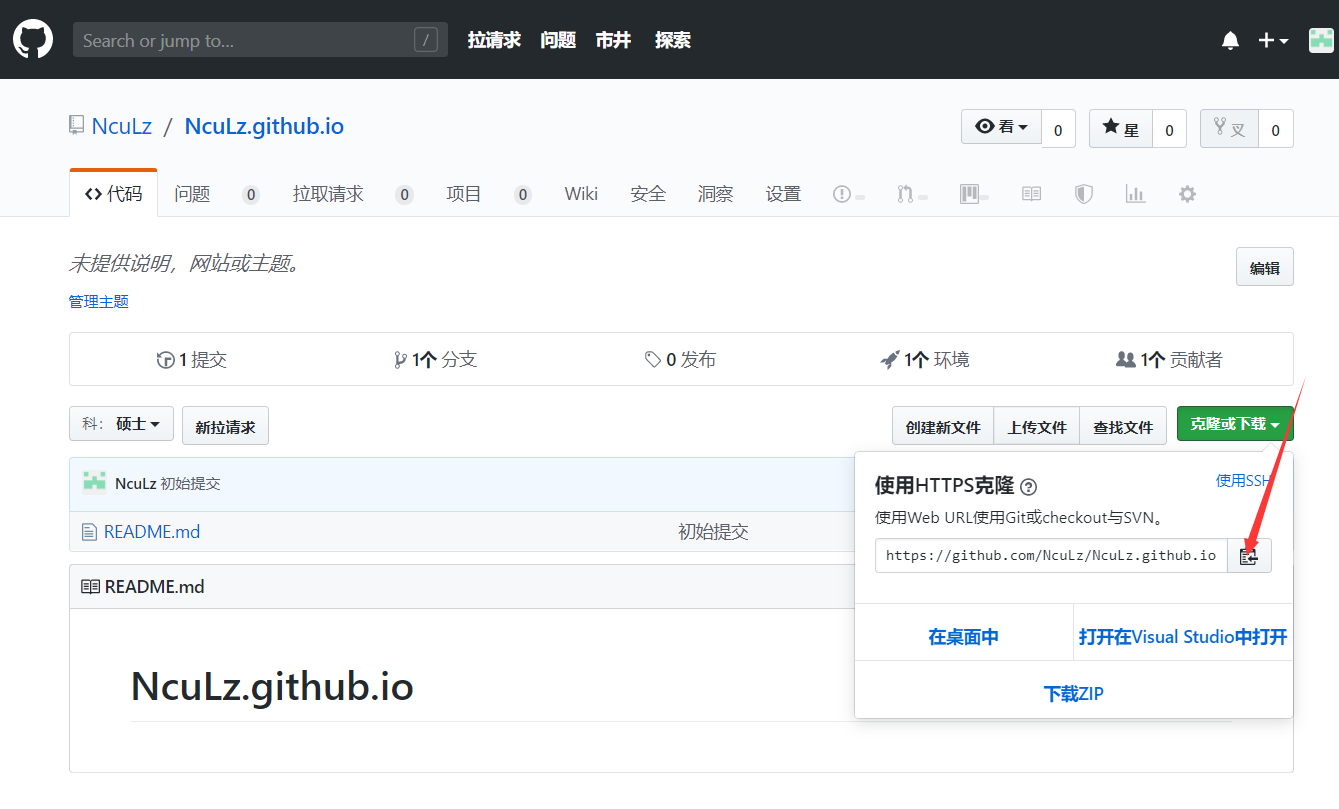
Task: View the 1个 分支 branches
Action: tap(435, 359)
